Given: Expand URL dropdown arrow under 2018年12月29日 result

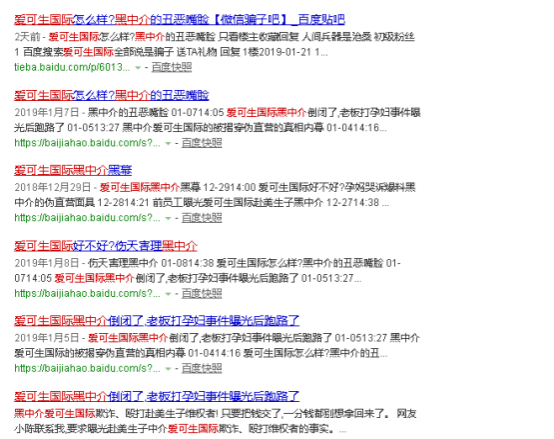Looking at the screenshot, I should pyautogui.click(x=168, y=218).
